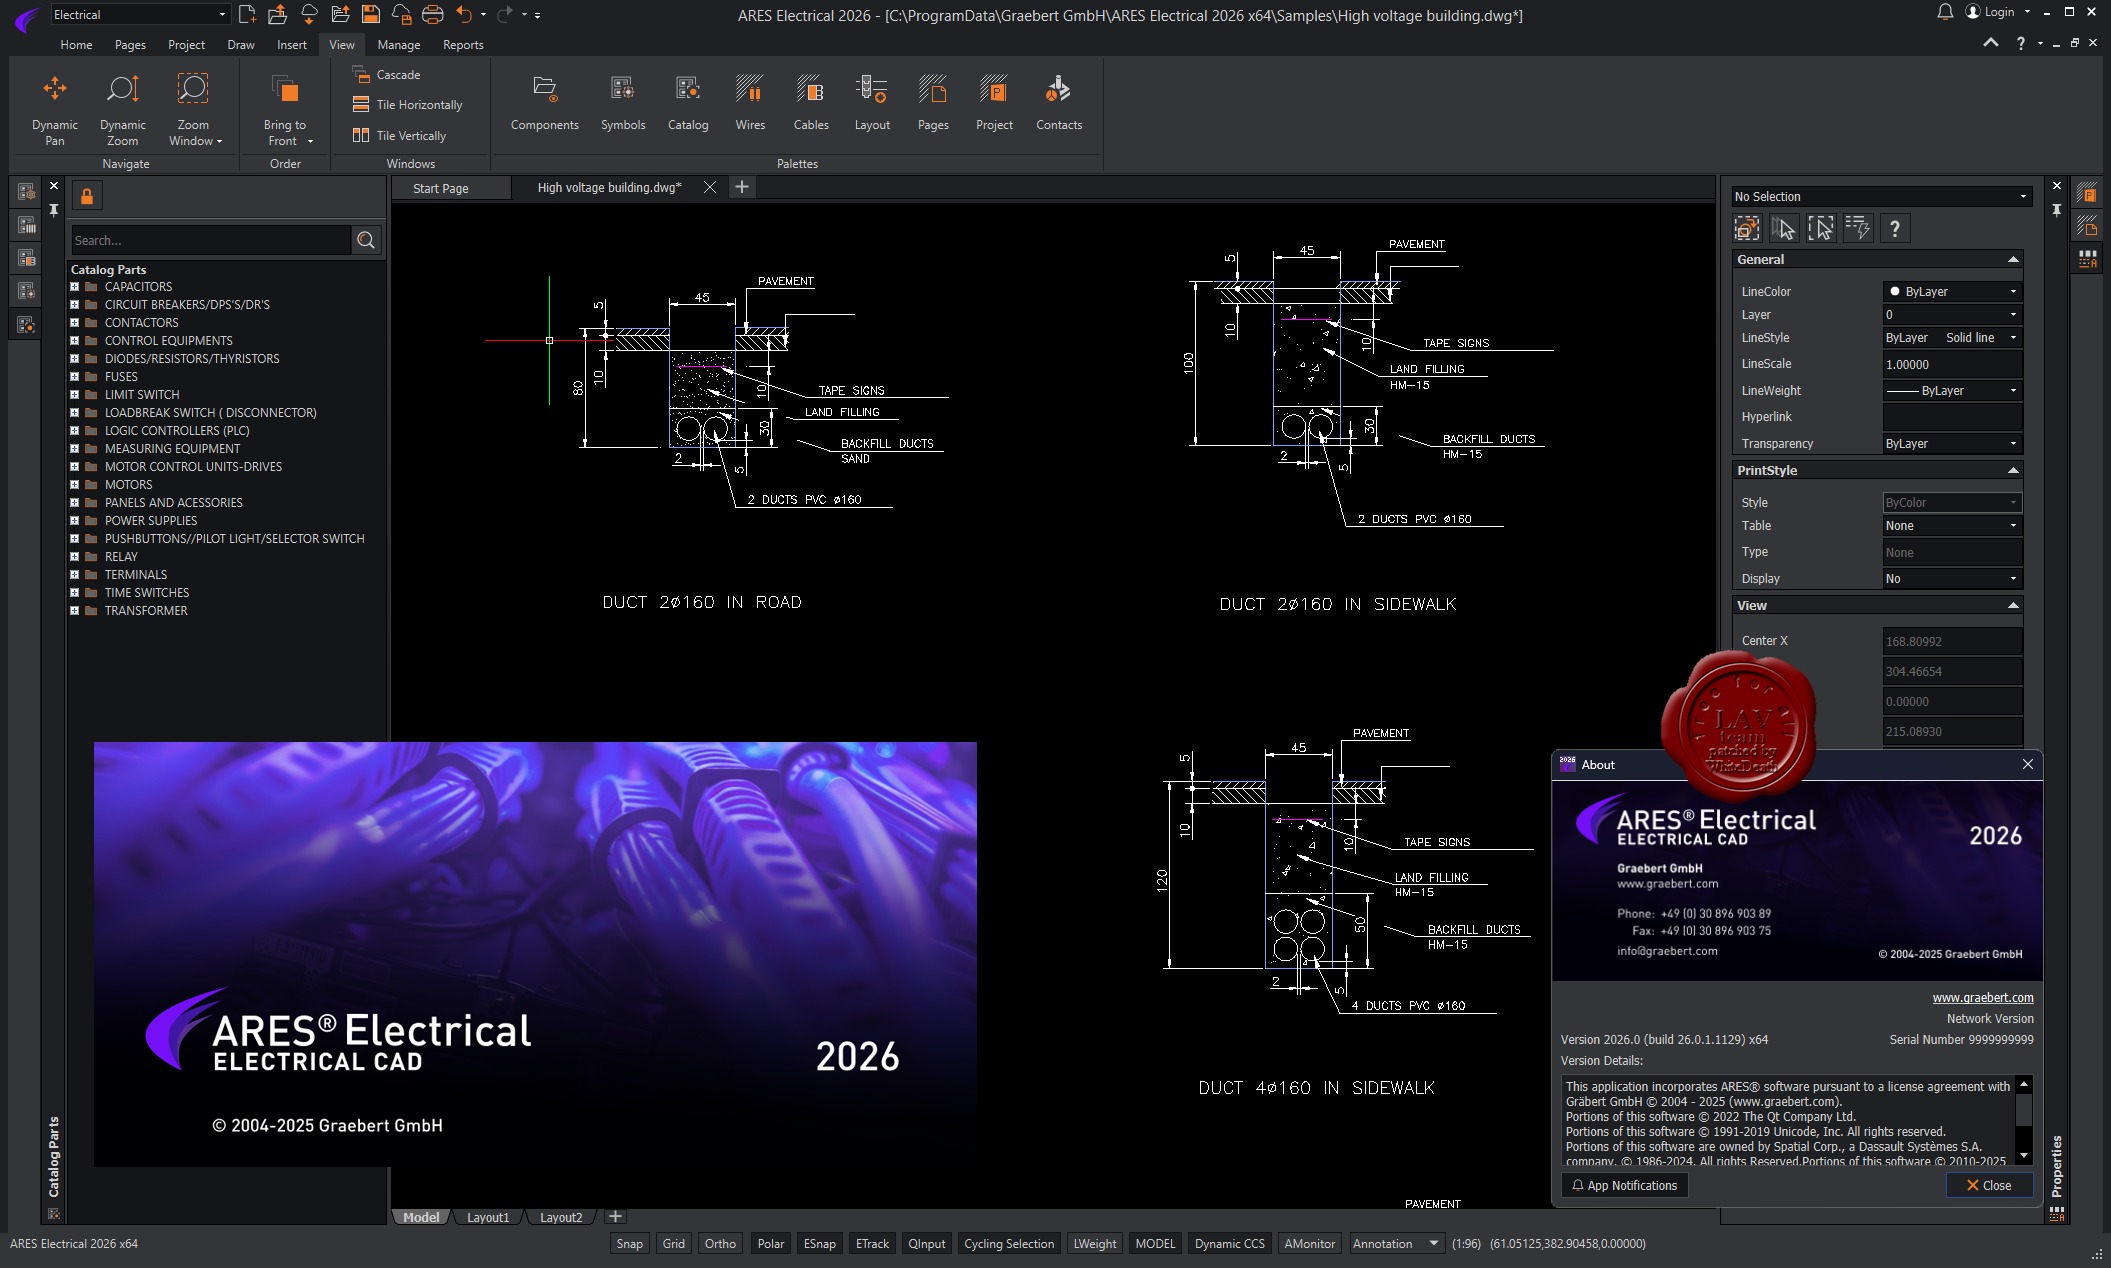Toggle Snap in the status bar
Image resolution: width=2111 pixels, height=1268 pixels.
(x=630, y=1243)
